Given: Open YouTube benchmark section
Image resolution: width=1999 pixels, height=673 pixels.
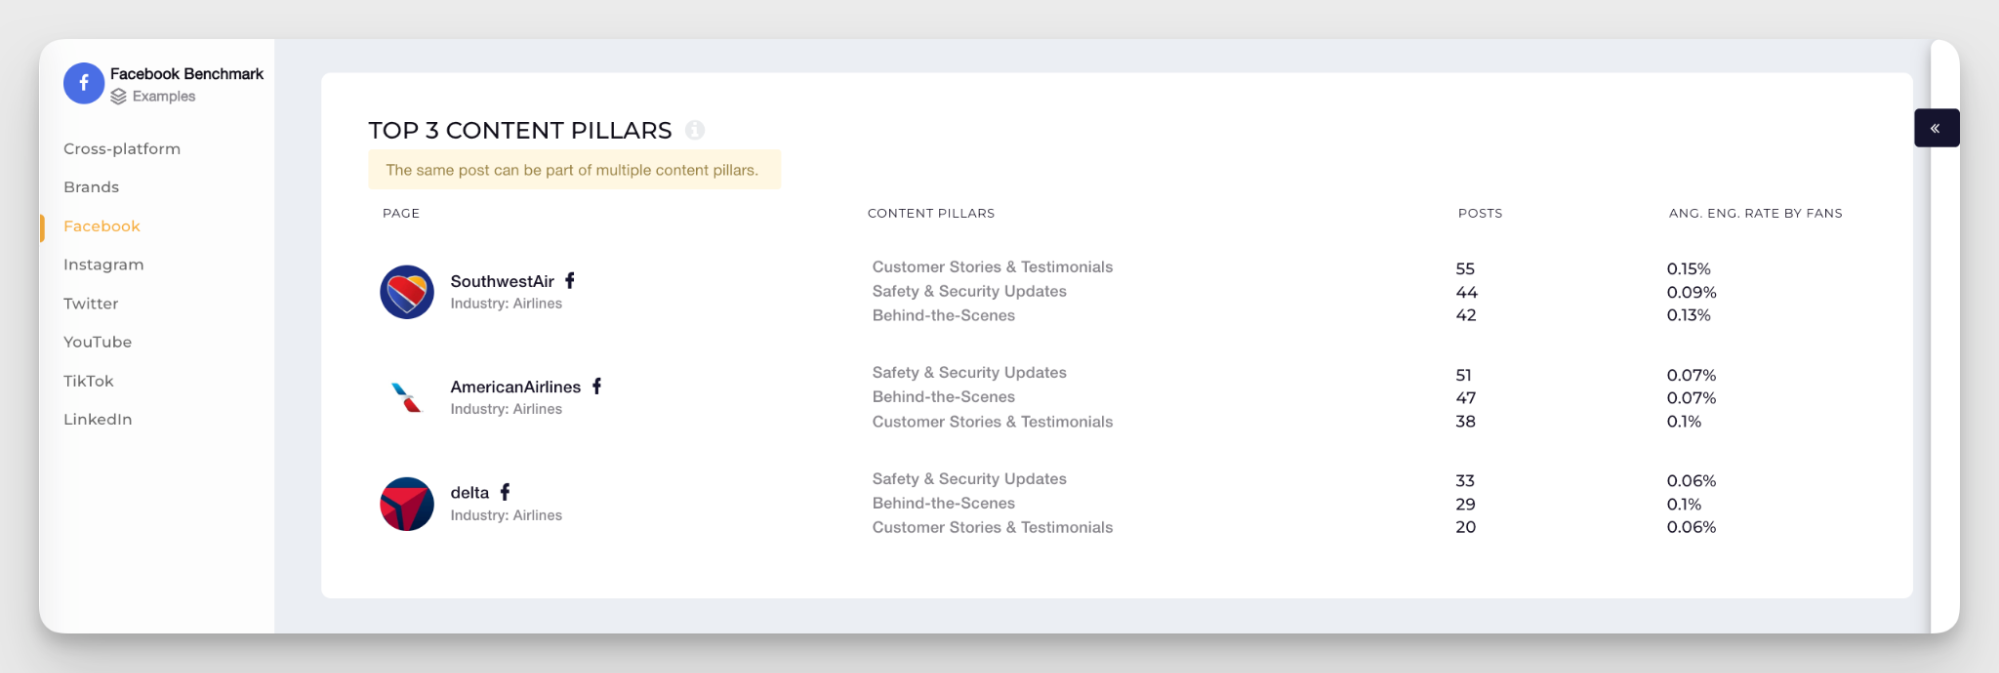Looking at the screenshot, I should coord(98,342).
